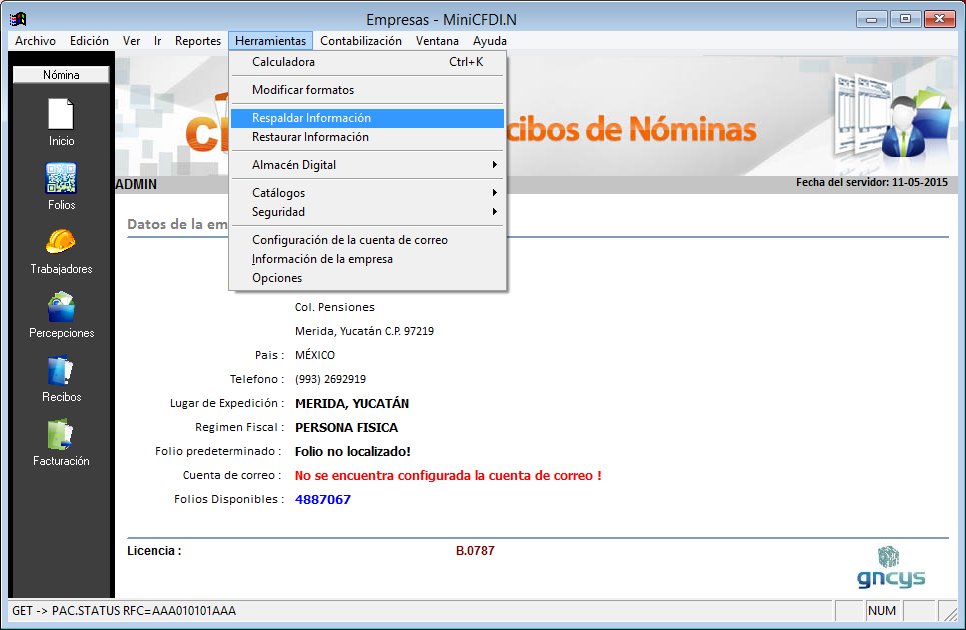Open the Folios QR code icon
This screenshot has width=966, height=630.
coord(61,179)
